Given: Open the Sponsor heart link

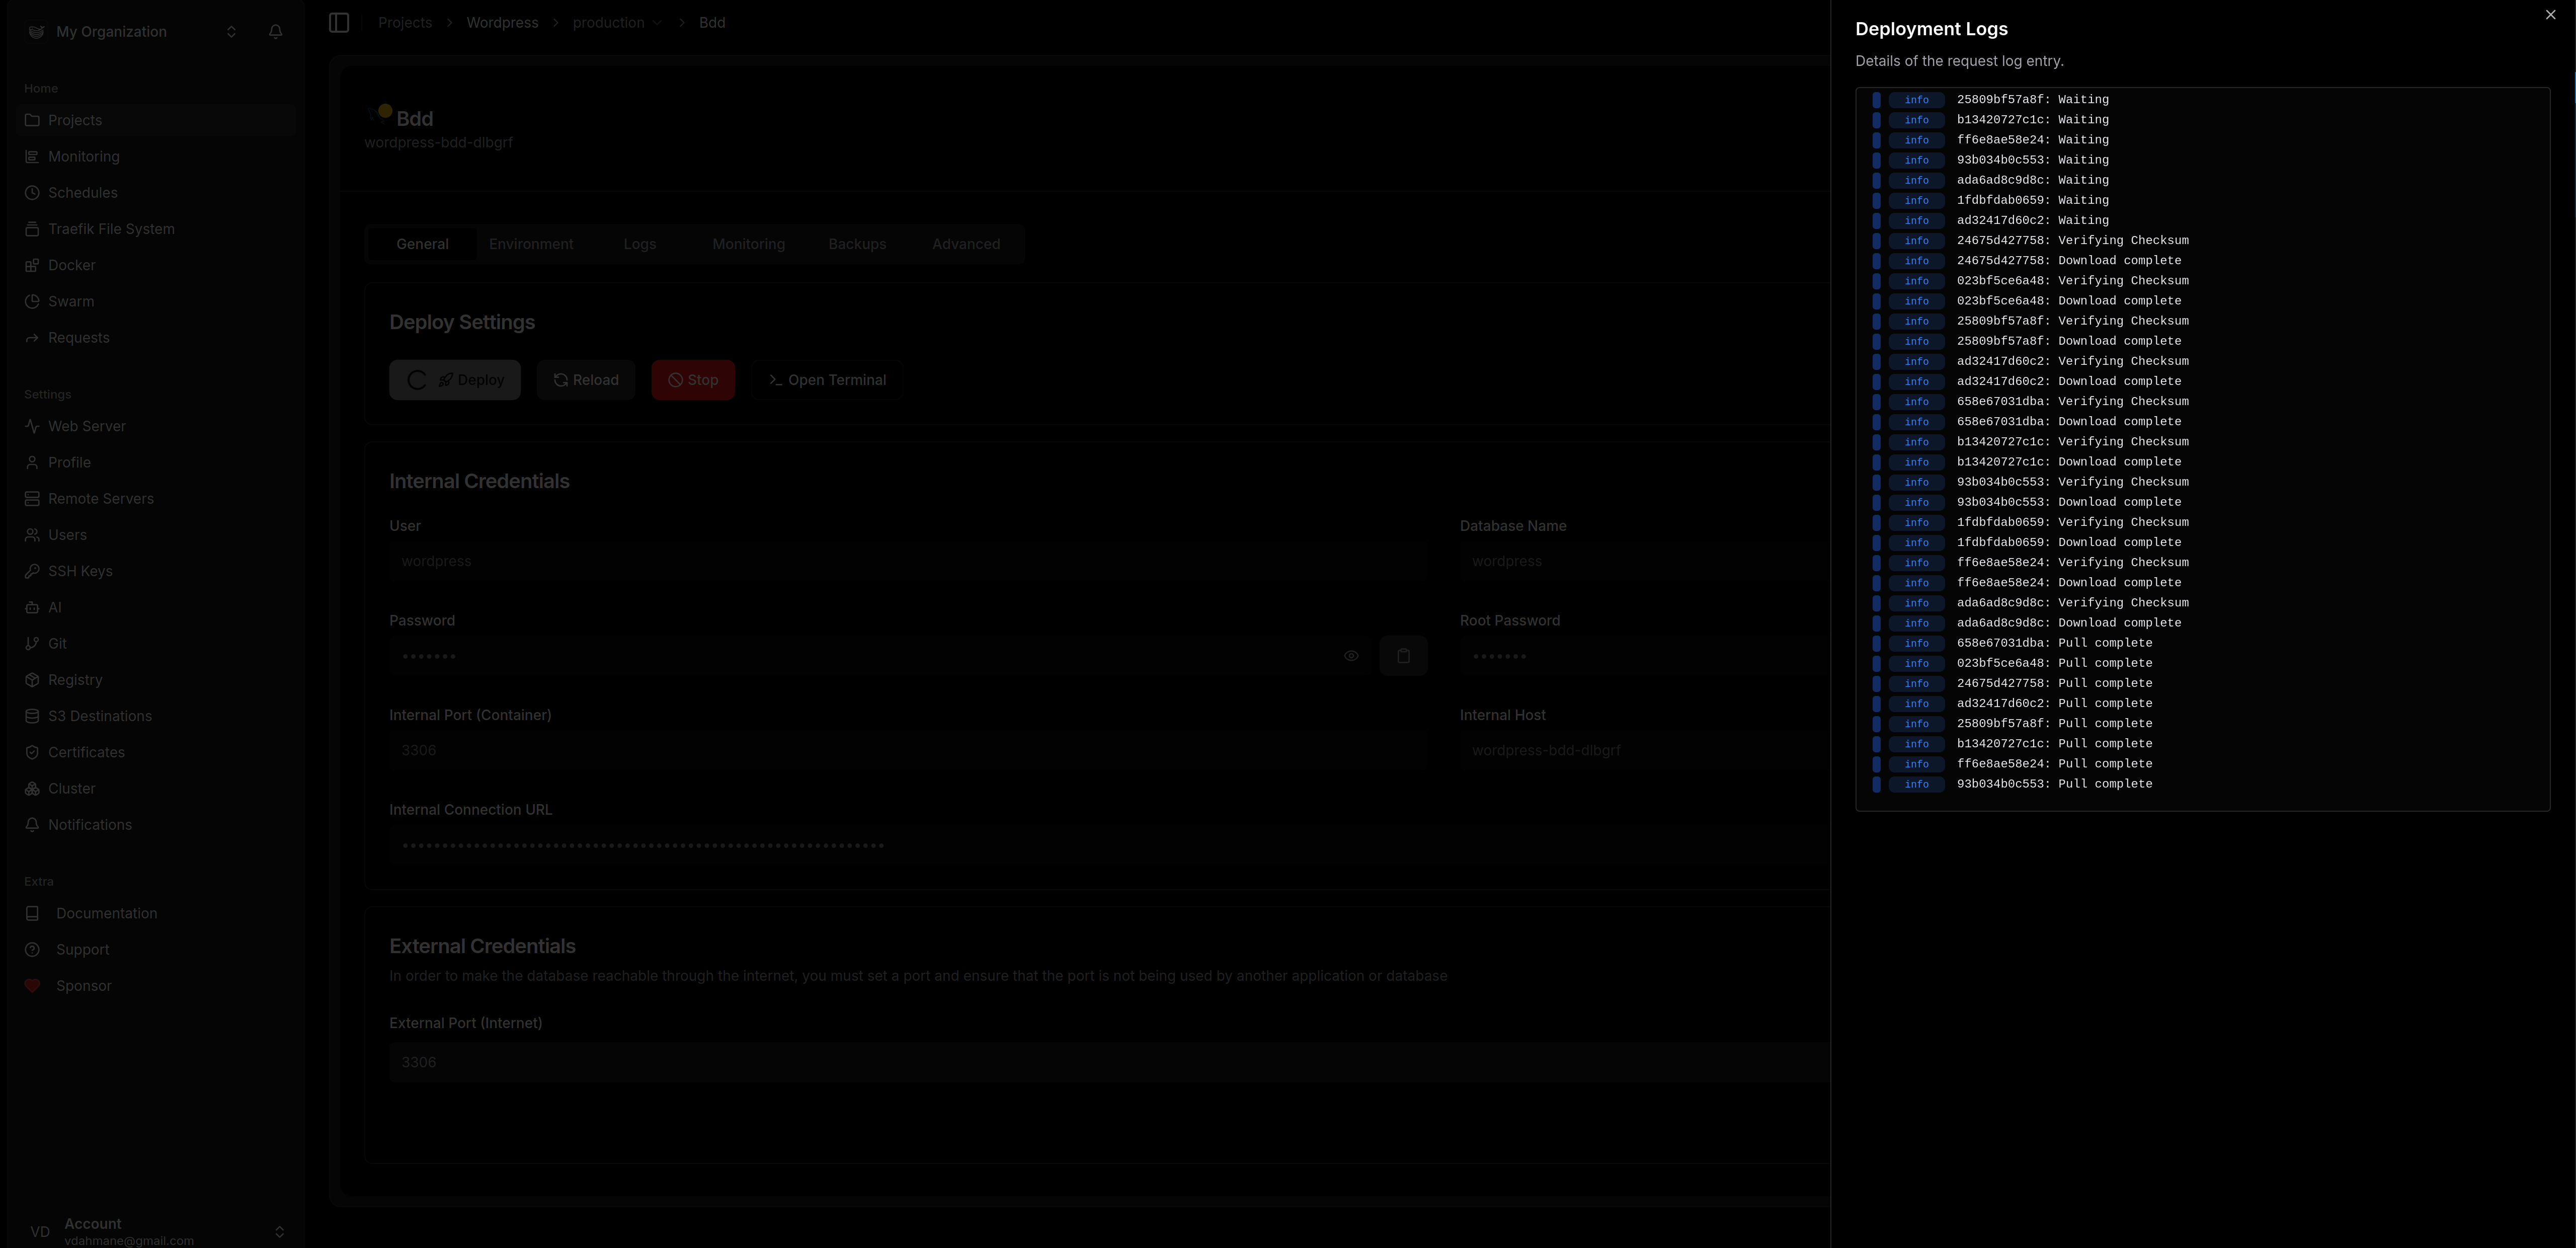Looking at the screenshot, I should tap(84, 986).
